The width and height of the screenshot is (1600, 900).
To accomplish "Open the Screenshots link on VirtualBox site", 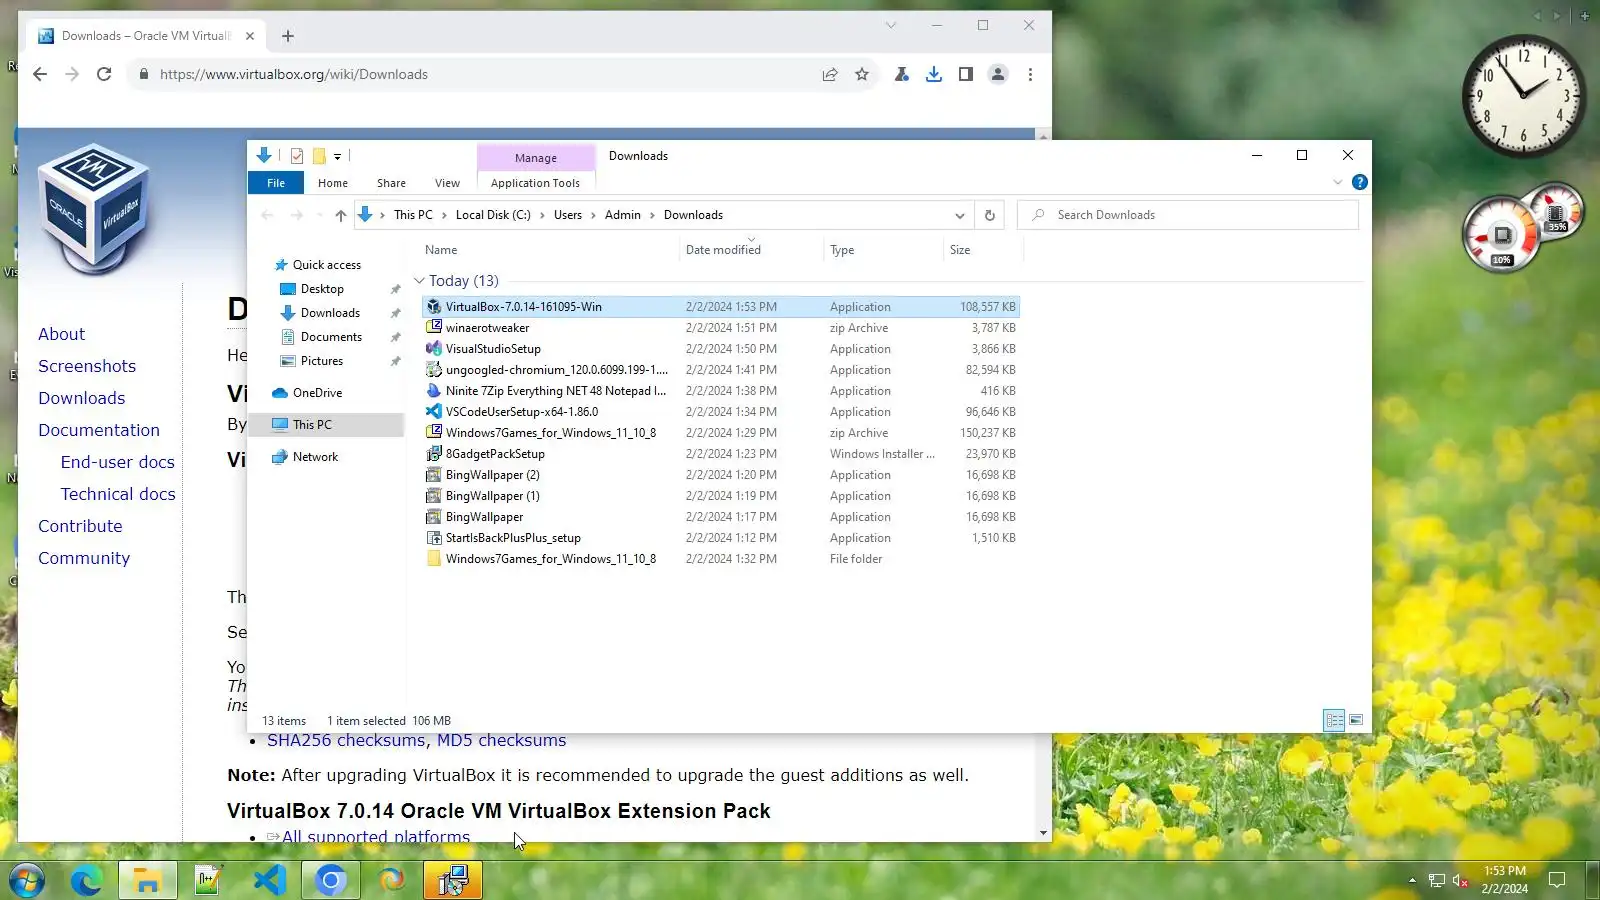I will [87, 366].
